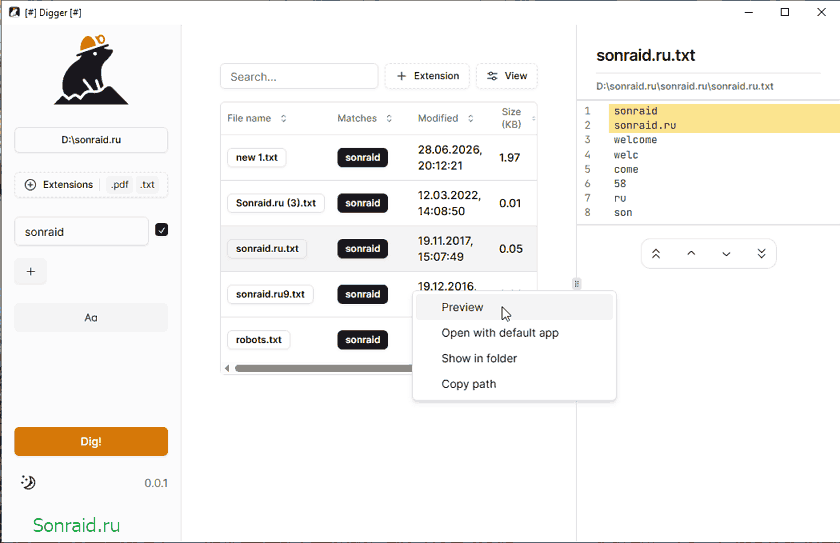Select file Sonraid.ru (3).txt

pos(276,203)
